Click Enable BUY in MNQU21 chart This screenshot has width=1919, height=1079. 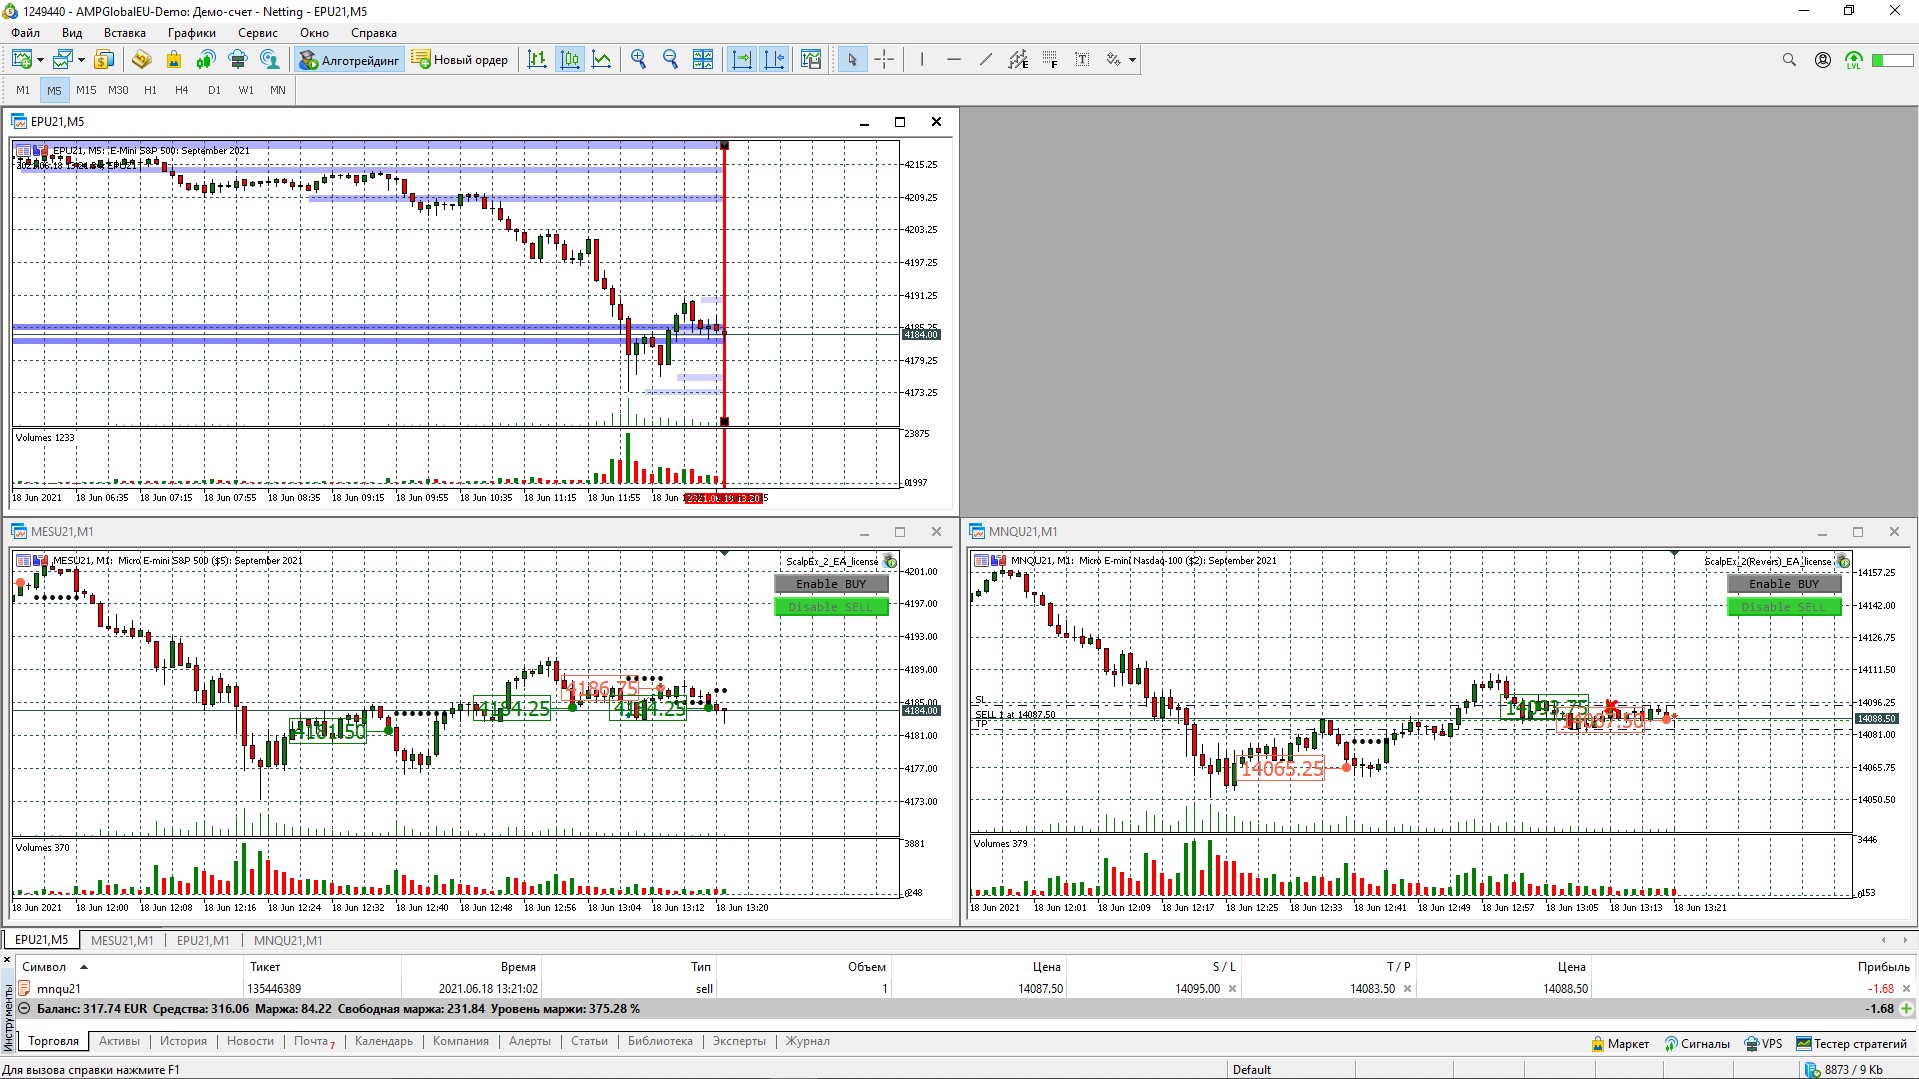pos(1784,584)
